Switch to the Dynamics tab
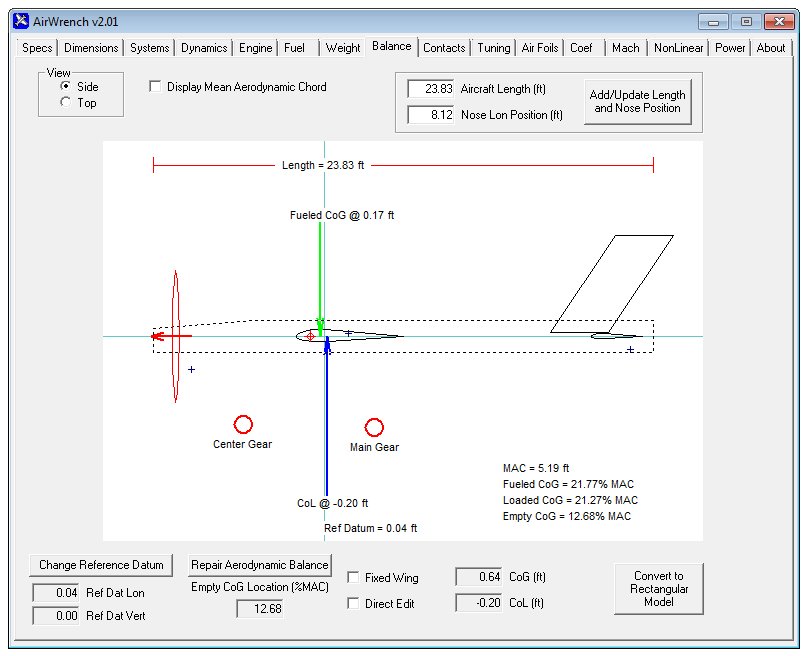The width and height of the screenshot is (807, 656). click(203, 47)
